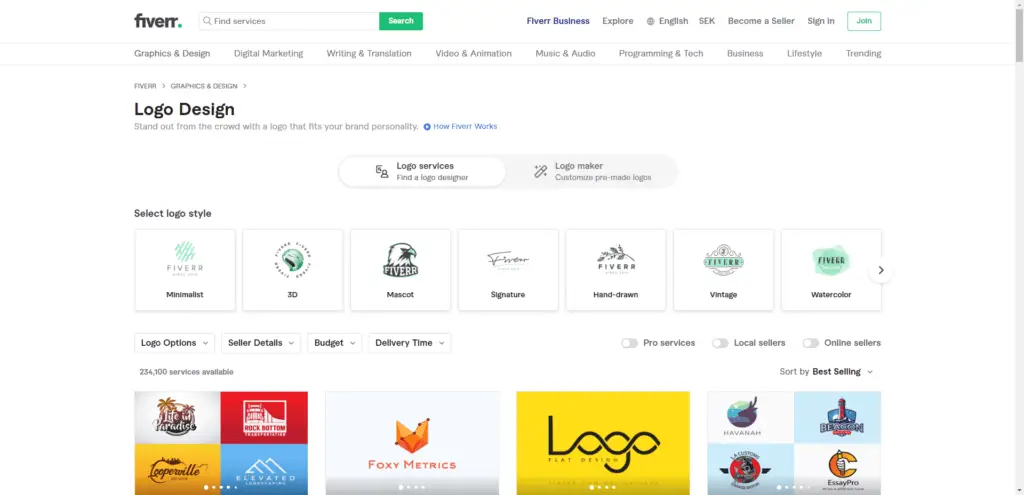Open the yellow Logo flat design gig
Screen dimensions: 1024x495
point(603,443)
